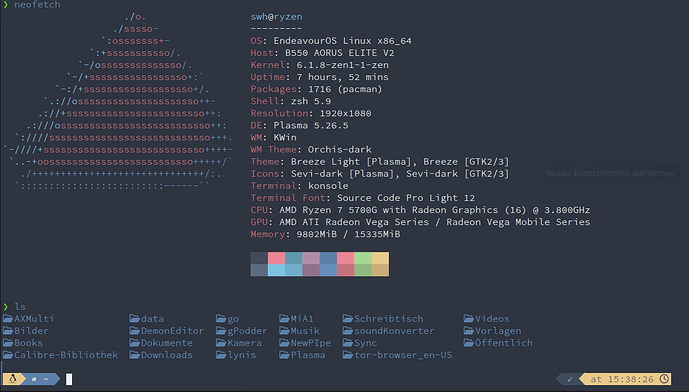Click the "KWin" window manager value

pos(285,138)
